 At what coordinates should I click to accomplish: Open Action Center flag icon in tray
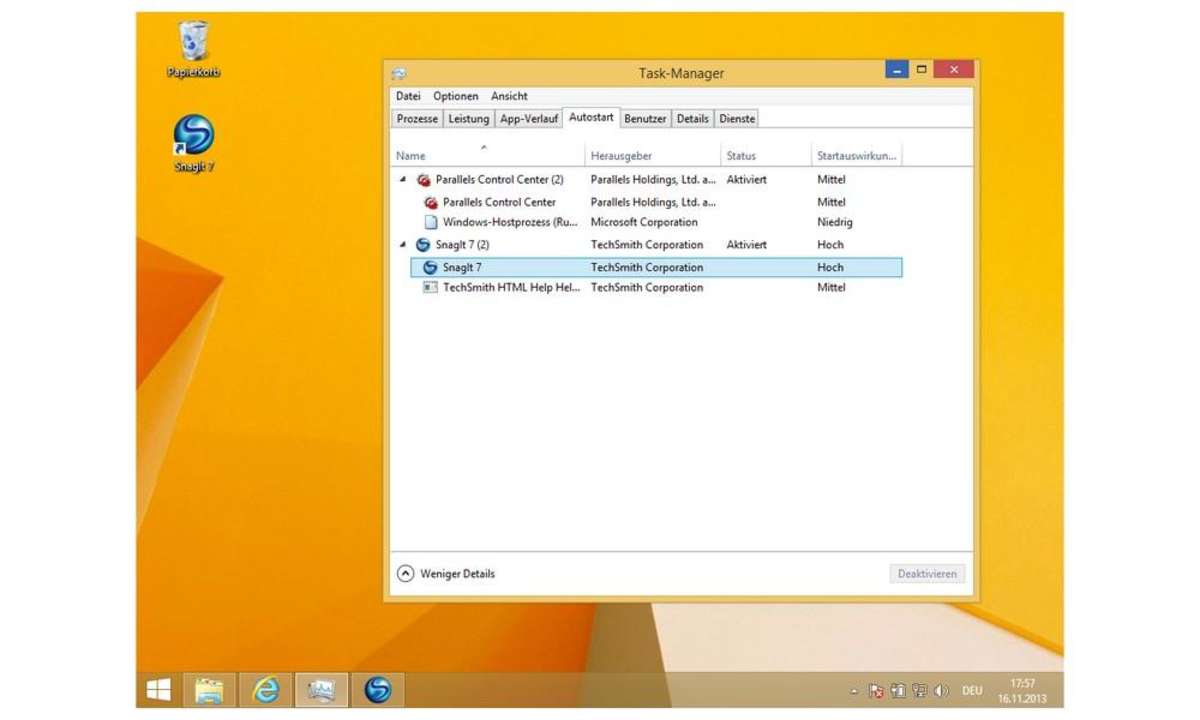click(876, 690)
